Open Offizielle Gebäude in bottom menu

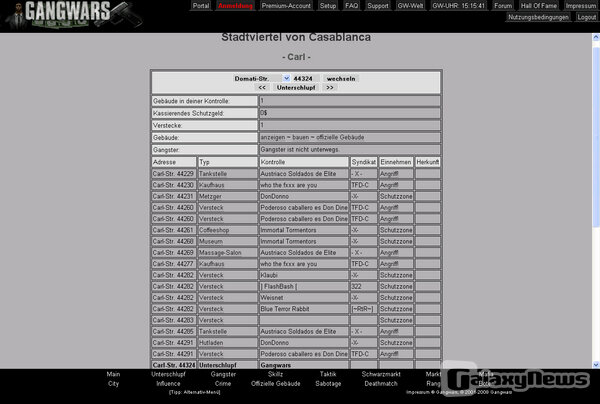pyautogui.click(x=276, y=384)
